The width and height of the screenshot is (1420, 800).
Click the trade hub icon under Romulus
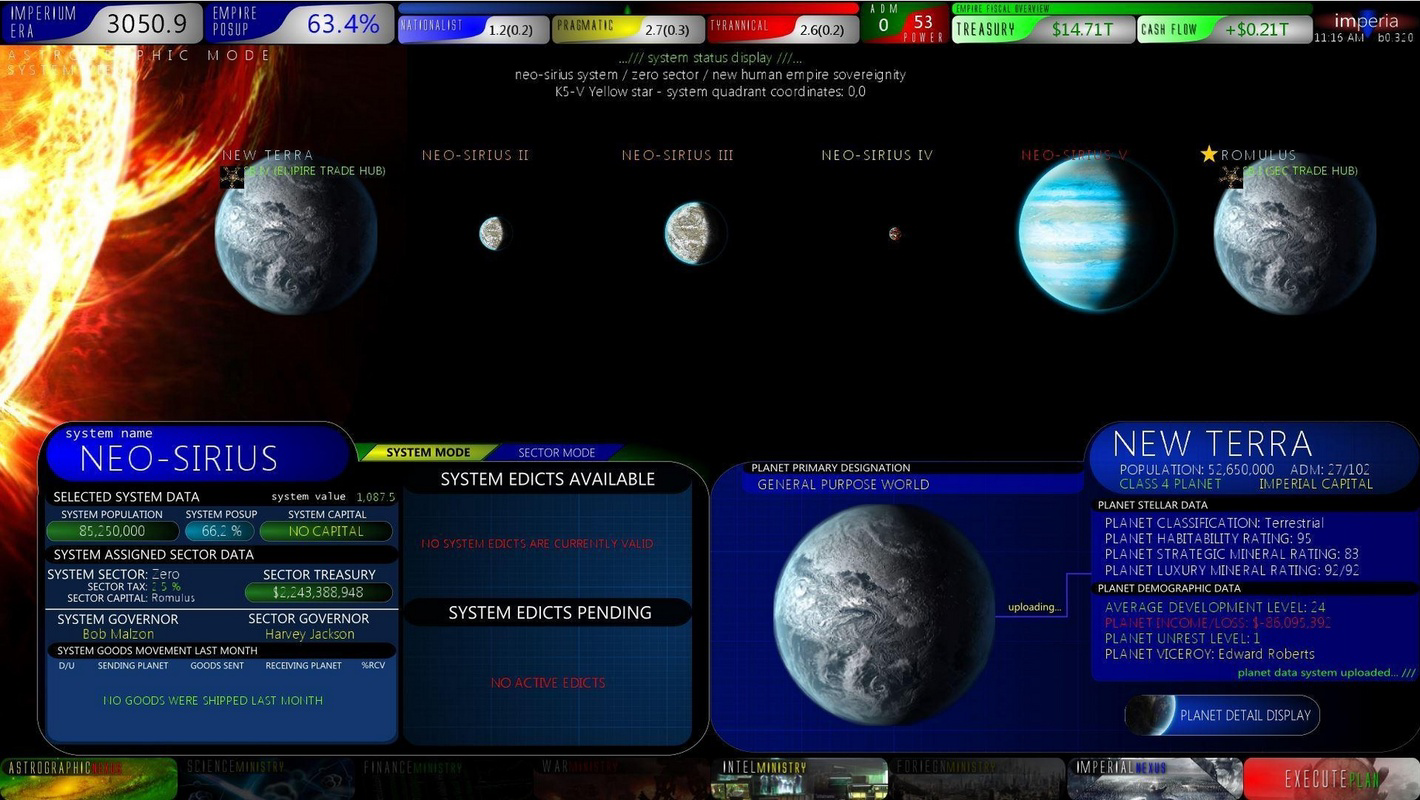(1230, 177)
